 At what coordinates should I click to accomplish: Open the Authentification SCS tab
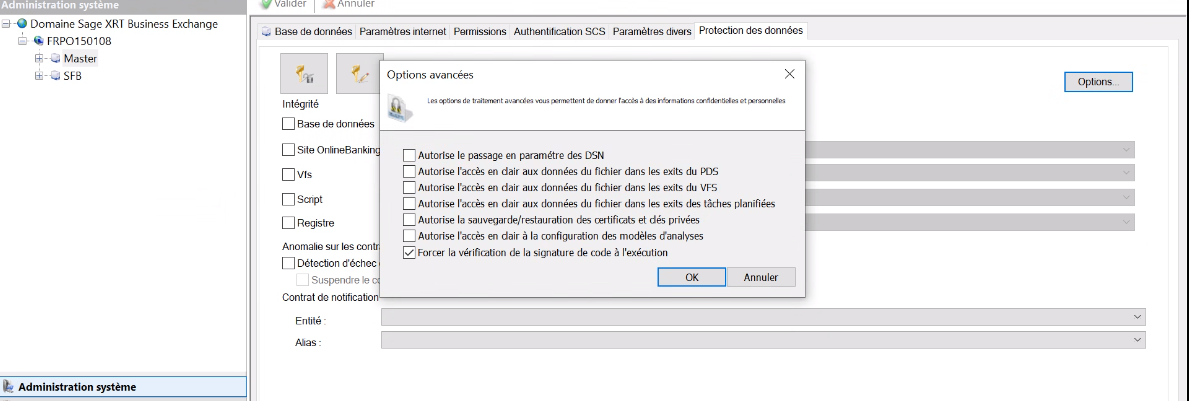coord(560,31)
